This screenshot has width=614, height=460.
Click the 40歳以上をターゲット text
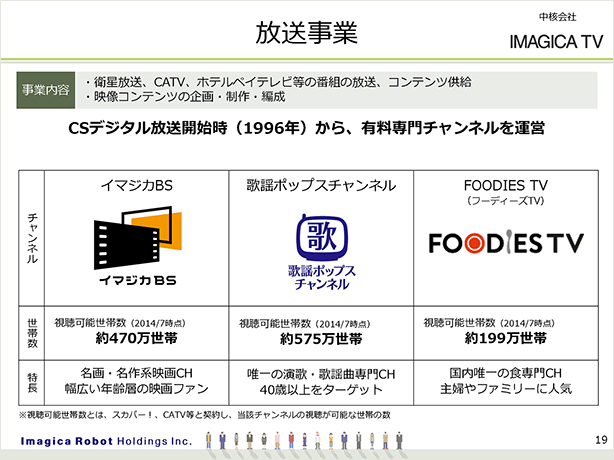(x=321, y=390)
